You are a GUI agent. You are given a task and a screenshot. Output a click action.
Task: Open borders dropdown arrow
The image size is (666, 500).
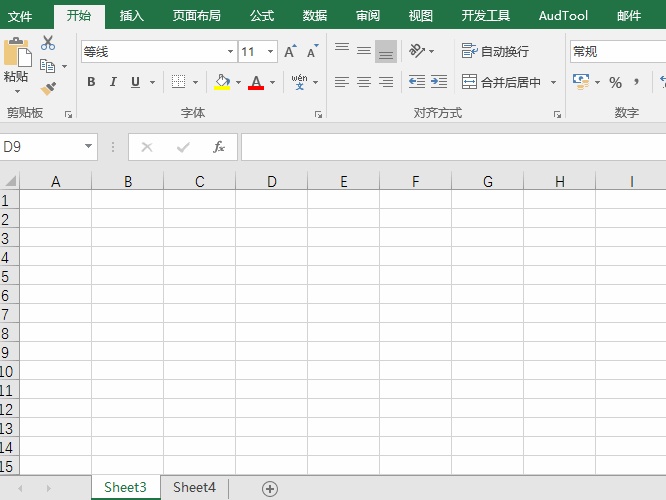pos(195,82)
